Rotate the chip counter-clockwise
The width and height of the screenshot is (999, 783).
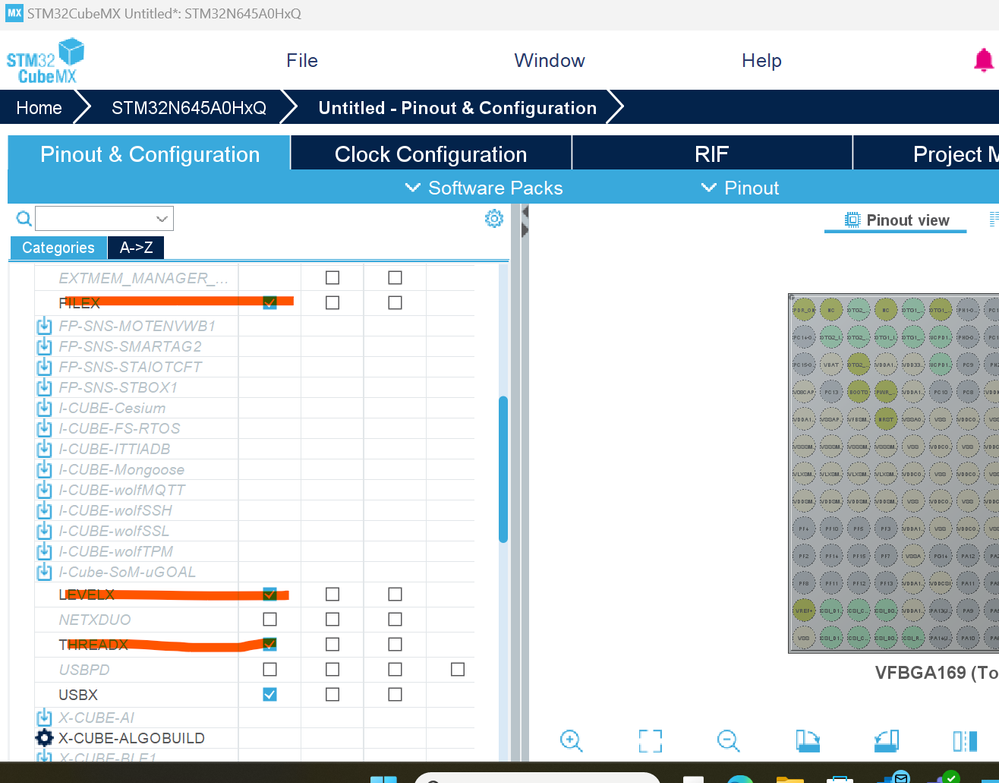click(x=886, y=741)
